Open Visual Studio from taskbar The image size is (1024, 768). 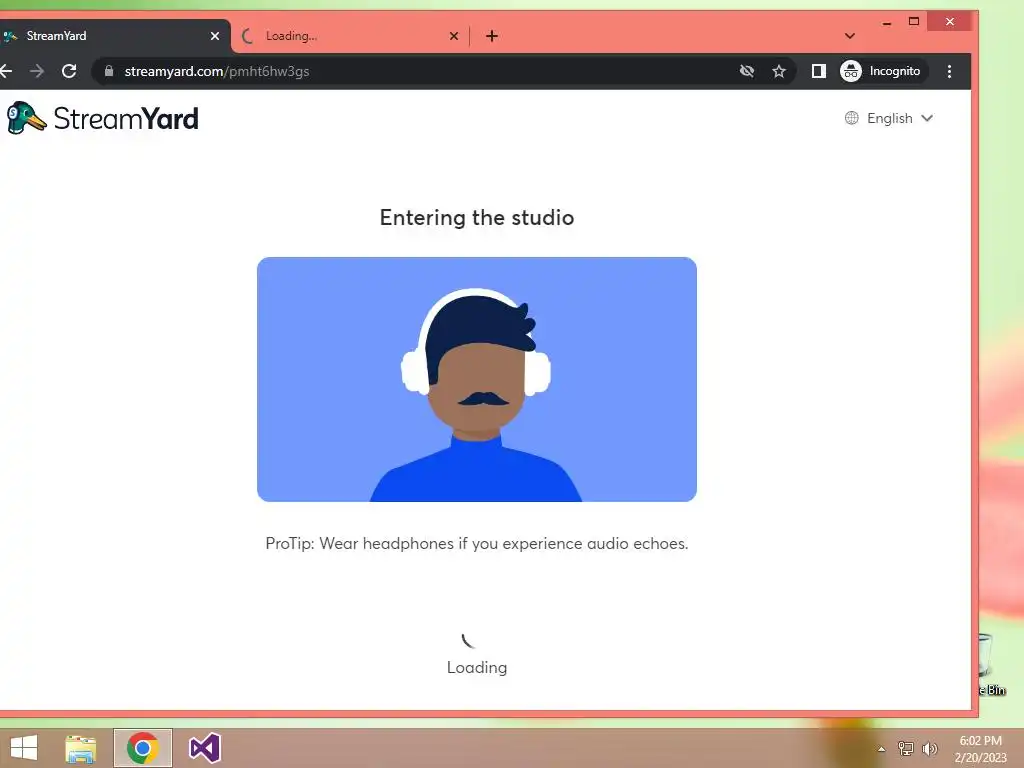(x=204, y=748)
